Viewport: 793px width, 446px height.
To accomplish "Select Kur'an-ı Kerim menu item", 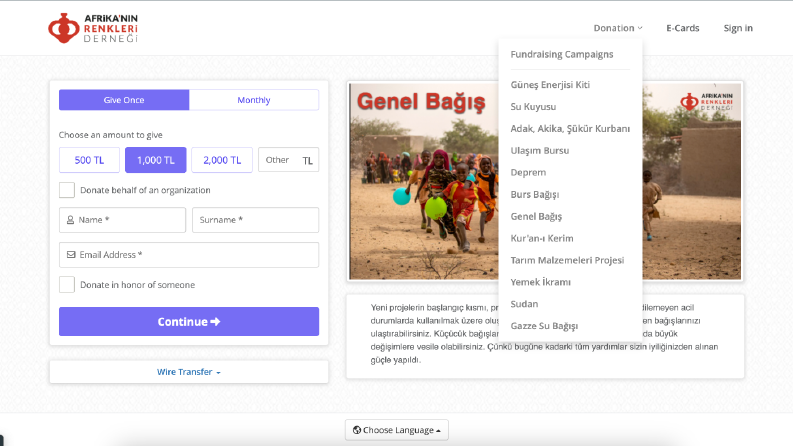I will pos(542,238).
